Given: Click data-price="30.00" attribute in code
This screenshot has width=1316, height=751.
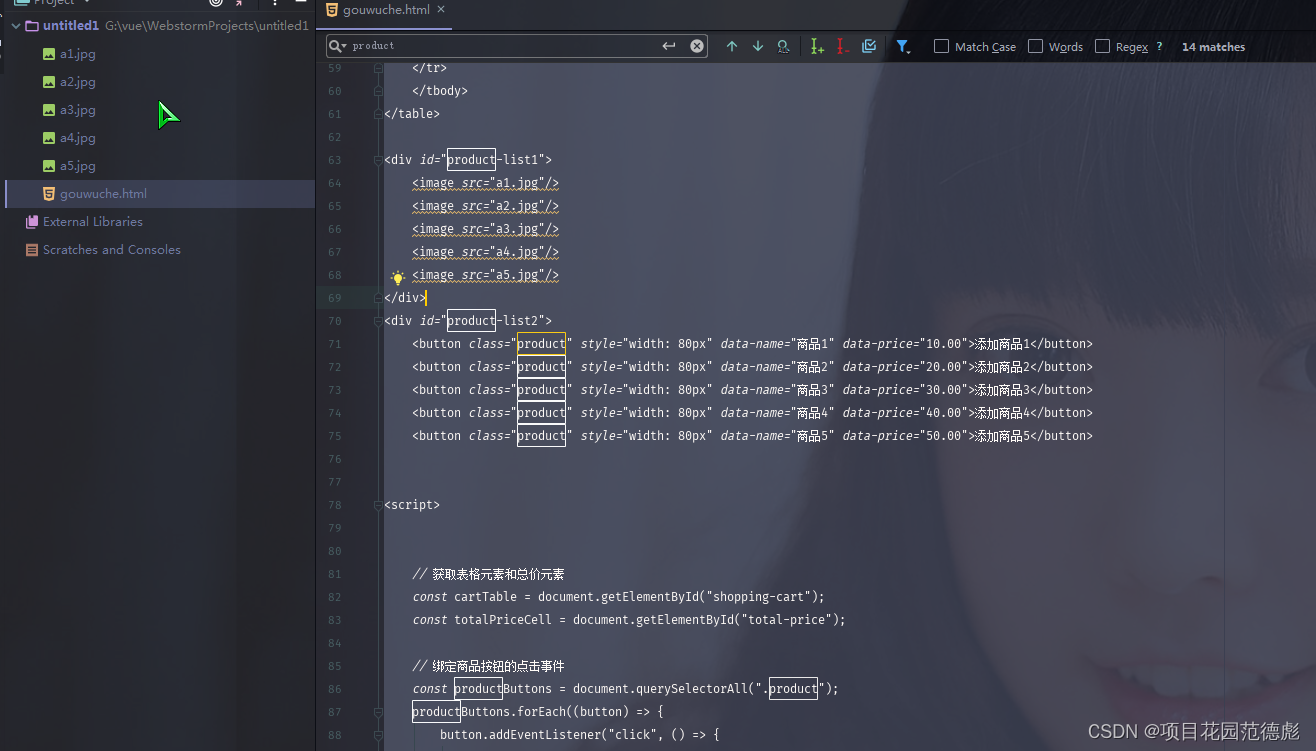Looking at the screenshot, I should tap(905, 390).
